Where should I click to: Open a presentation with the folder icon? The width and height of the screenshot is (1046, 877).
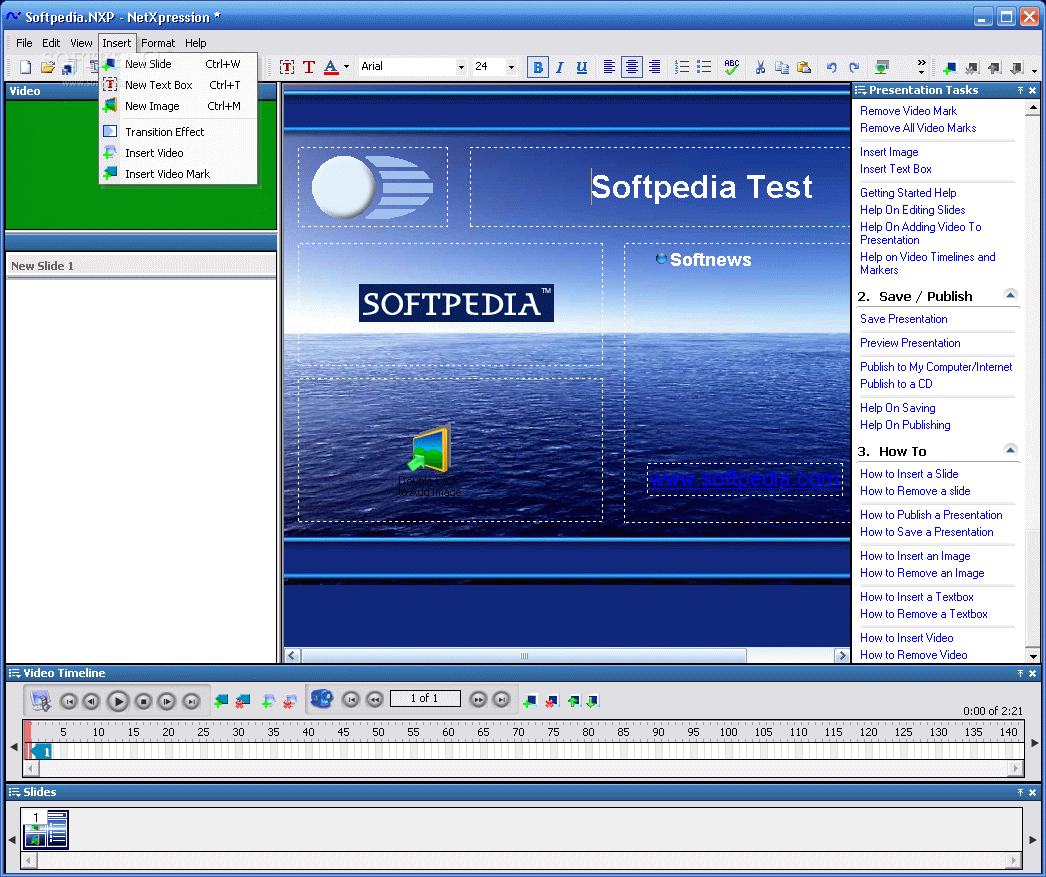[47, 67]
